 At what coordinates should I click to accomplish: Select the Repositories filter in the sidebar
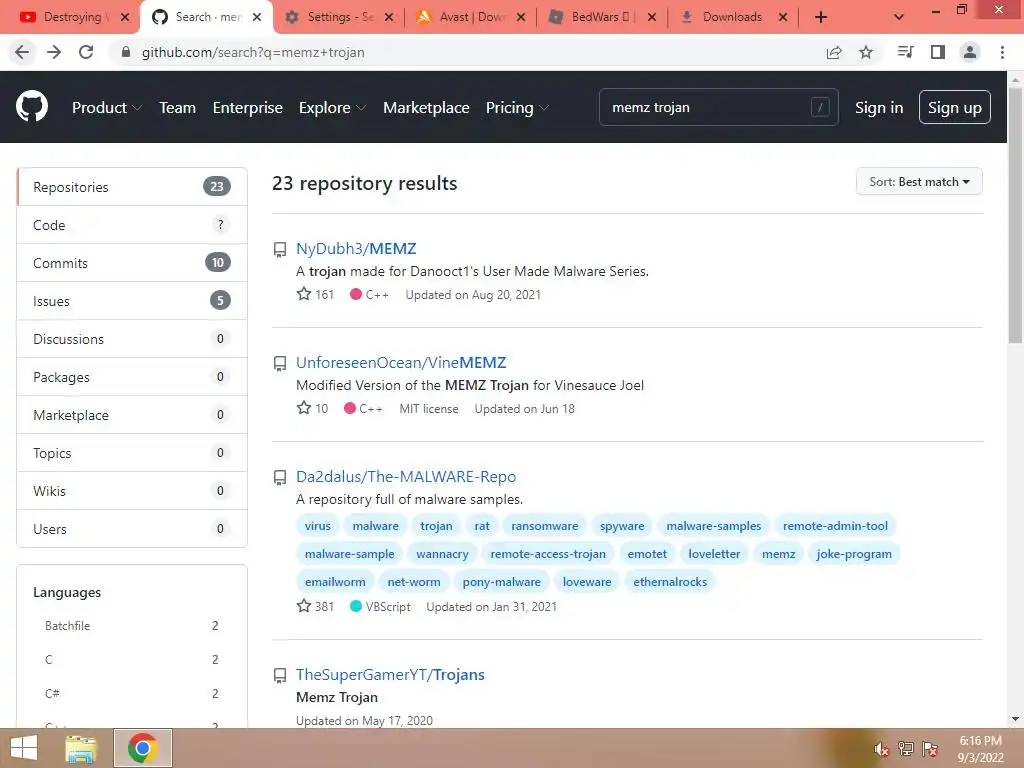pos(132,187)
